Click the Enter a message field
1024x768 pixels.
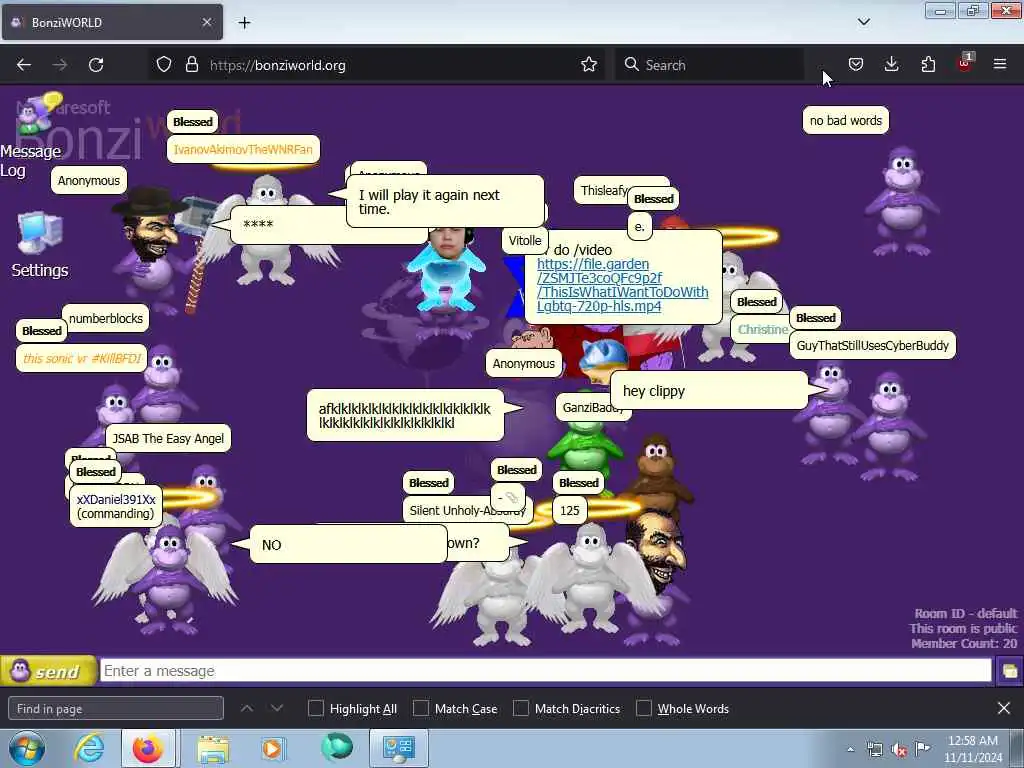(545, 671)
